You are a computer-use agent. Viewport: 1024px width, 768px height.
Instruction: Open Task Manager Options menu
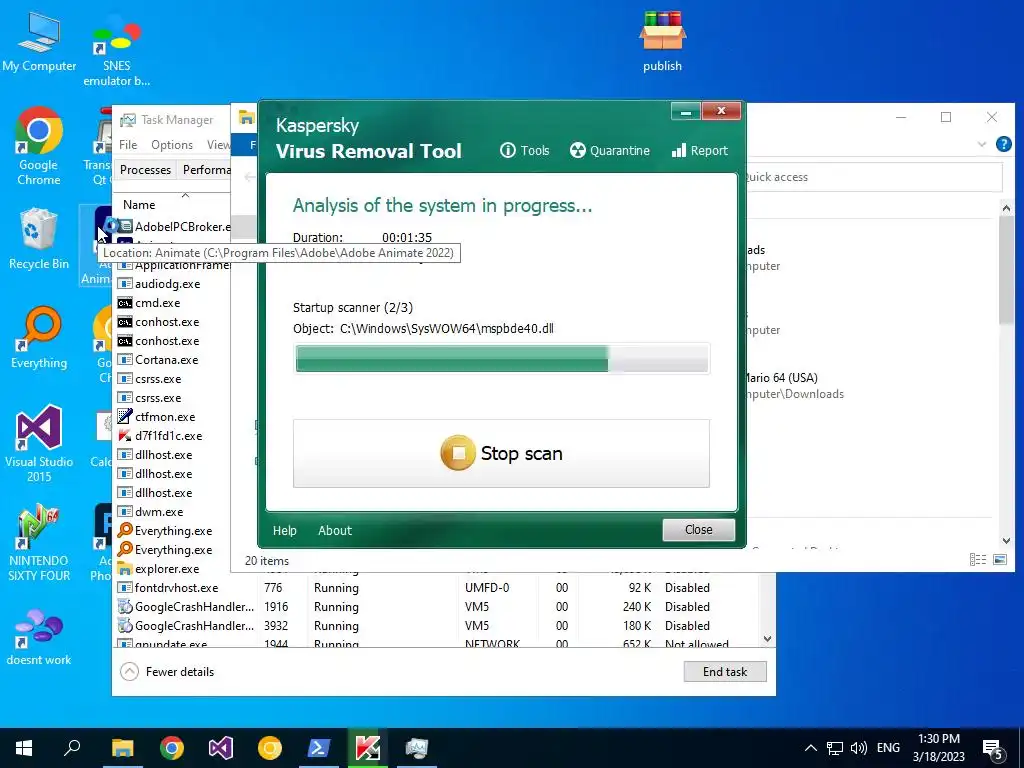point(172,144)
